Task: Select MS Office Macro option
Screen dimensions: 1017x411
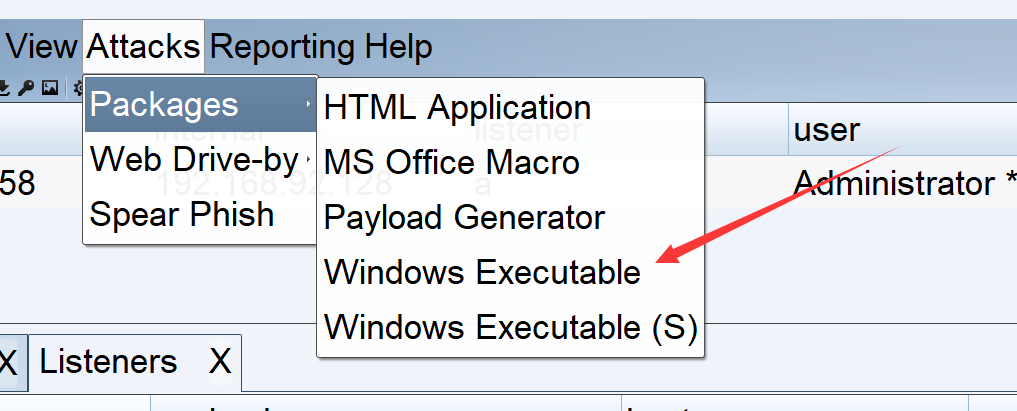Action: click(452, 162)
